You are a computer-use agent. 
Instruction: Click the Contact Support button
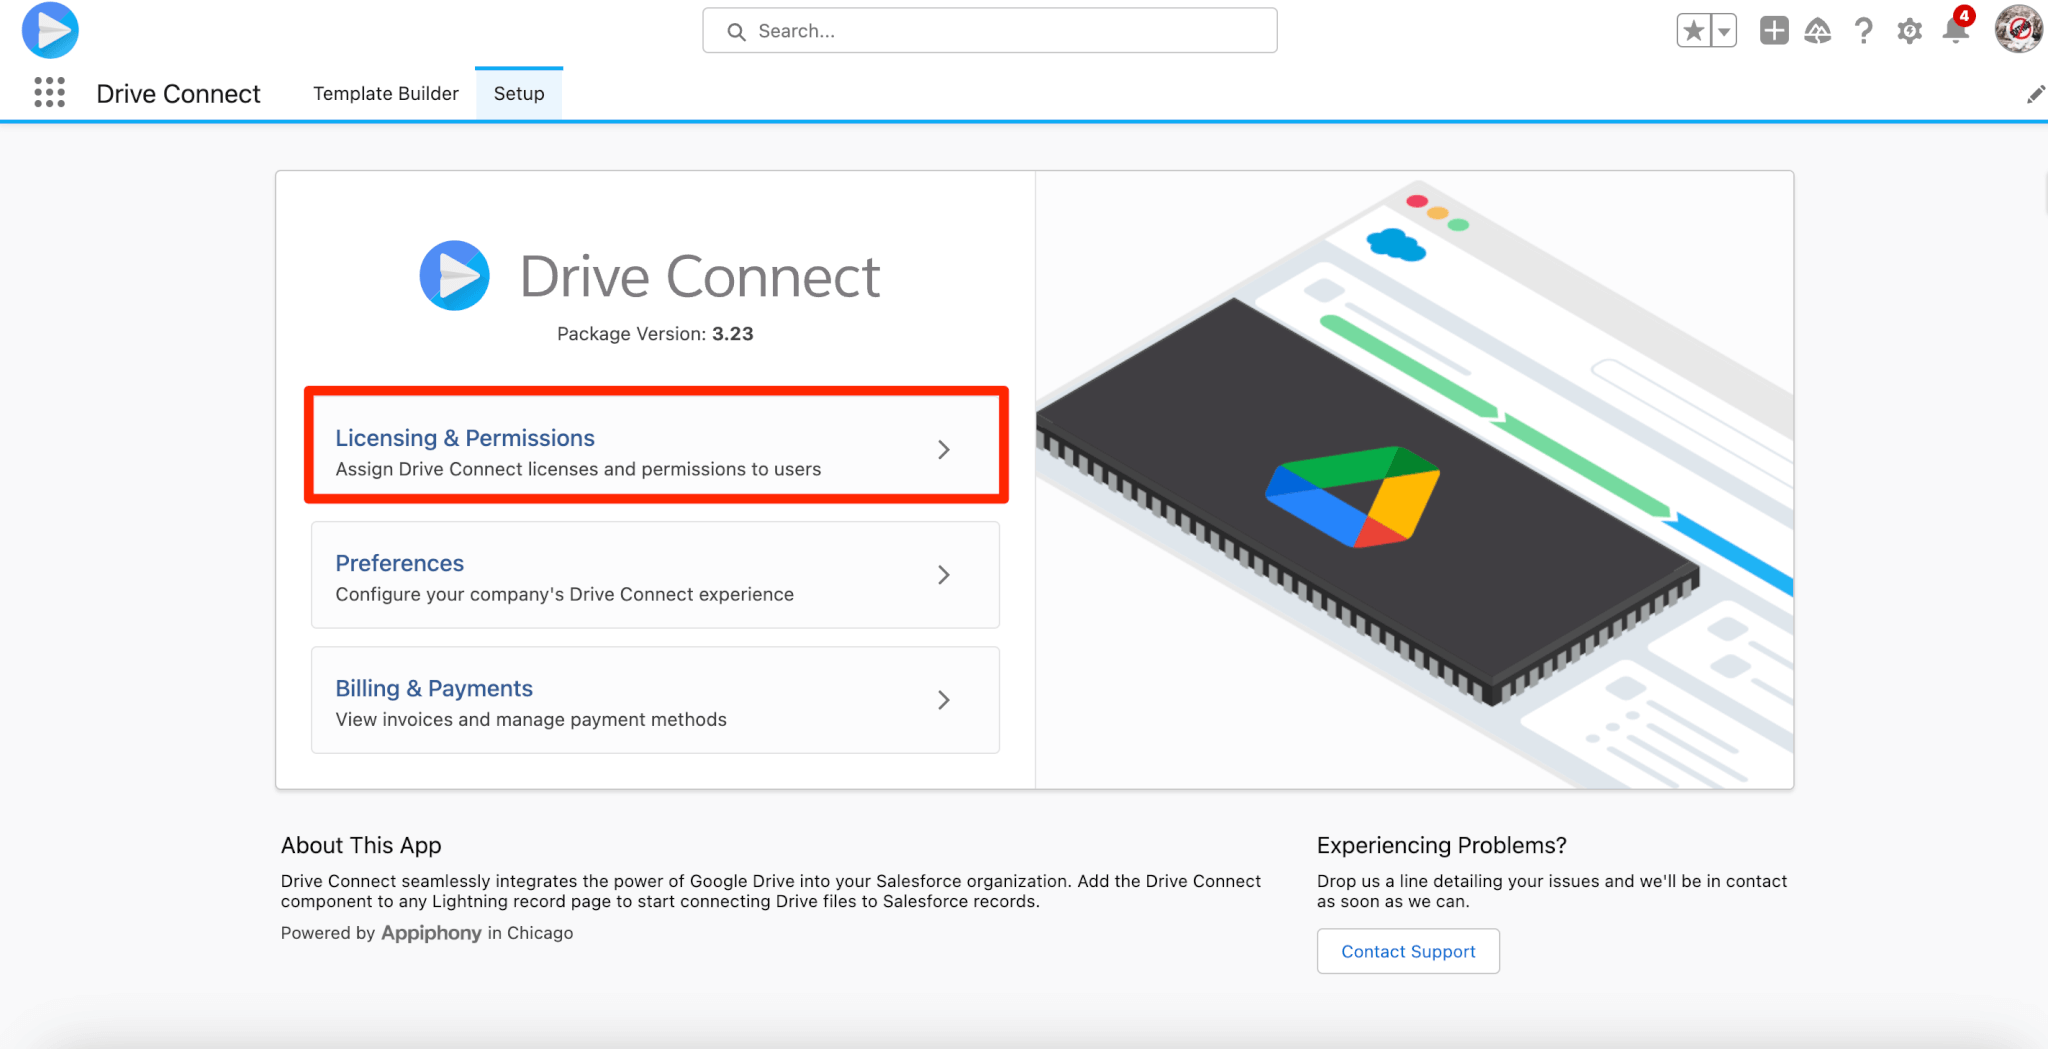click(x=1408, y=951)
